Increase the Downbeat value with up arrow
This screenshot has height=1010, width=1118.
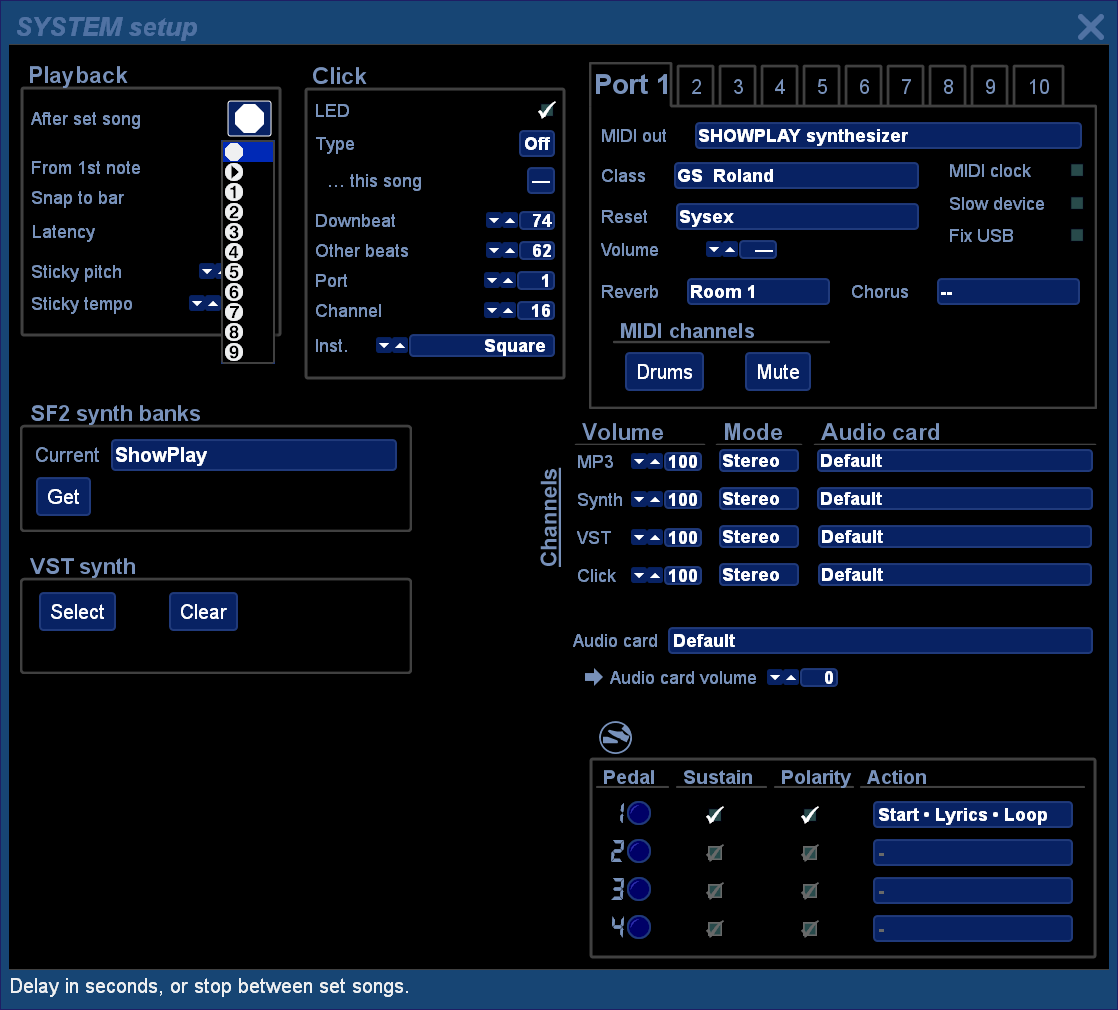point(509,221)
